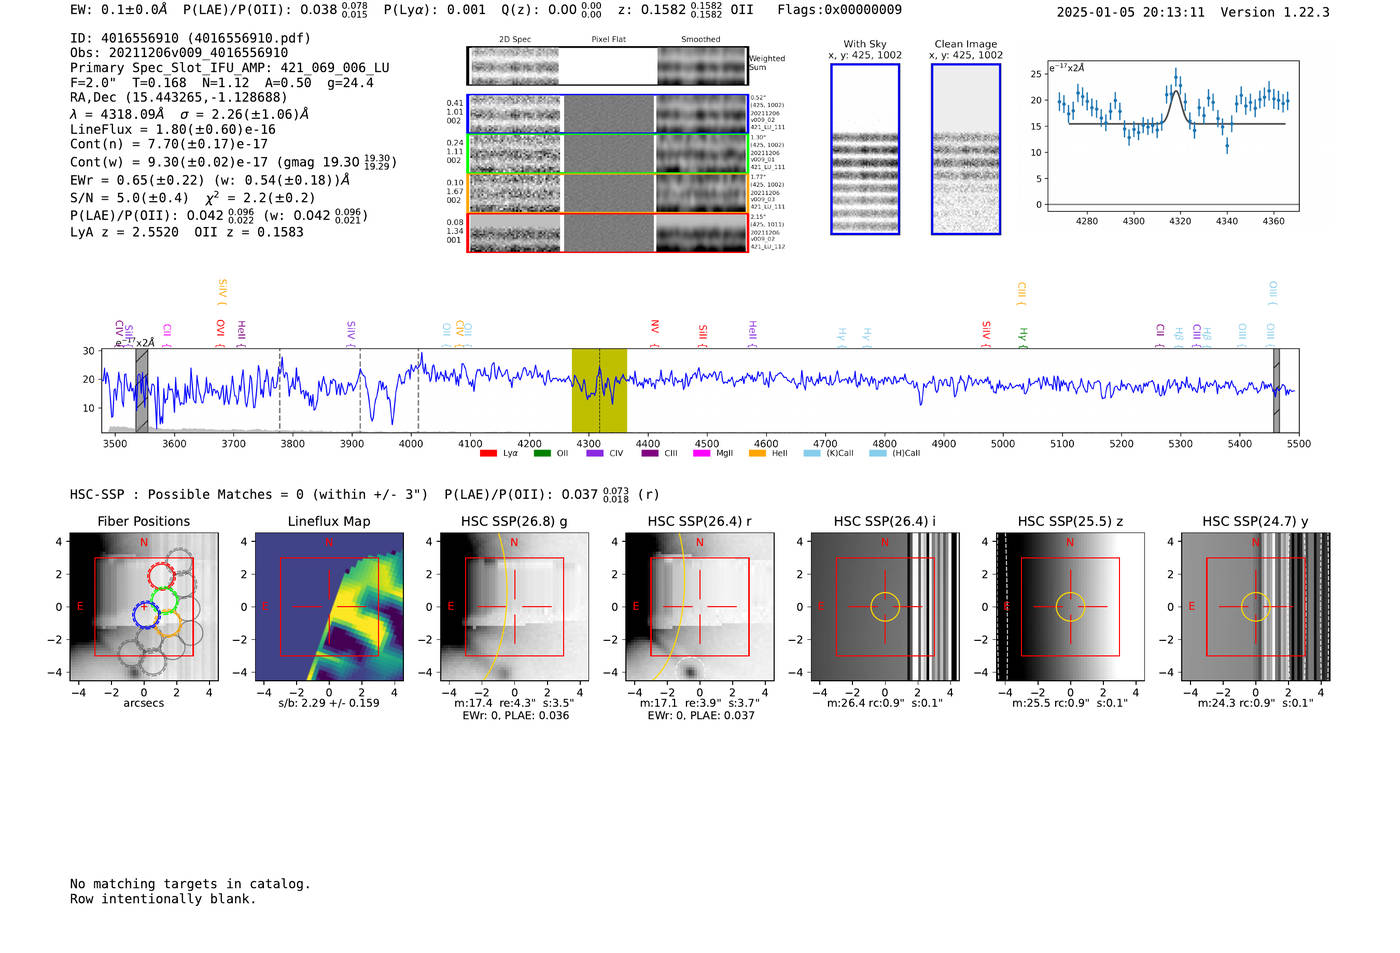Image resolution: width=1400 pixels, height=953 pixels.
Task: Click the yellow circle in HSC y image
Action: [x=1256, y=607]
